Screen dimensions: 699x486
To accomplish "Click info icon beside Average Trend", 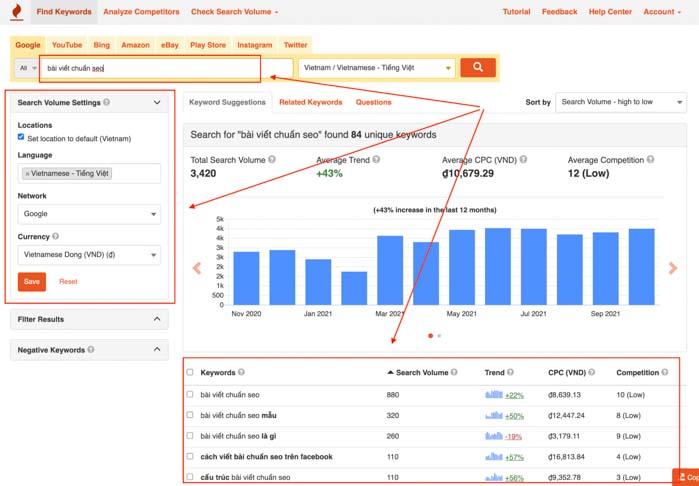I will [x=376, y=160].
